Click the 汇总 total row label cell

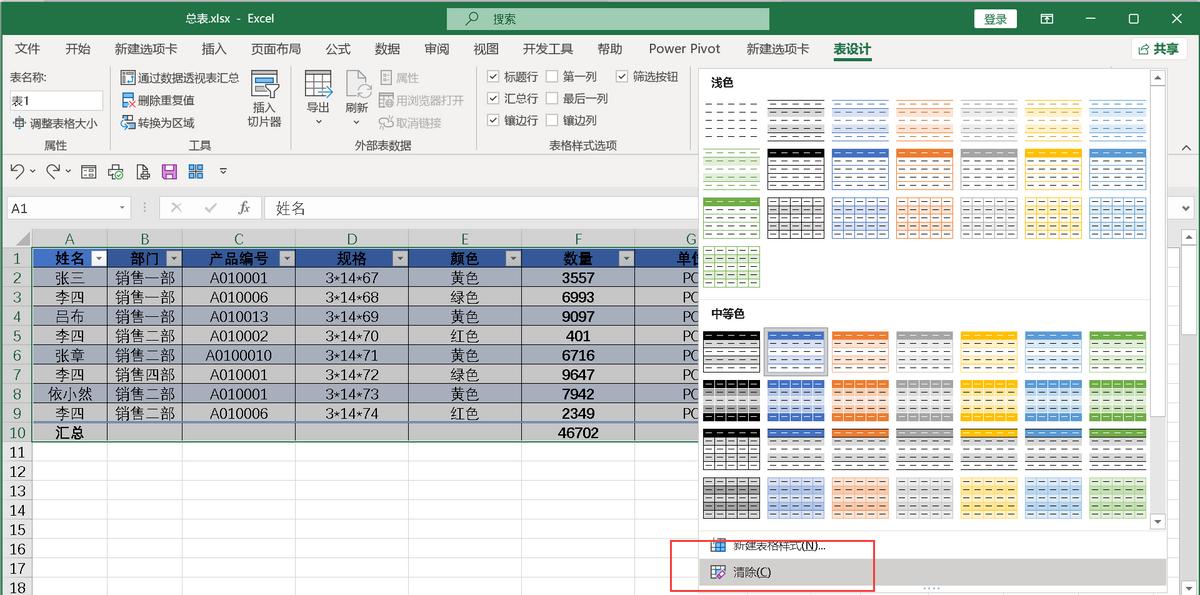point(70,432)
